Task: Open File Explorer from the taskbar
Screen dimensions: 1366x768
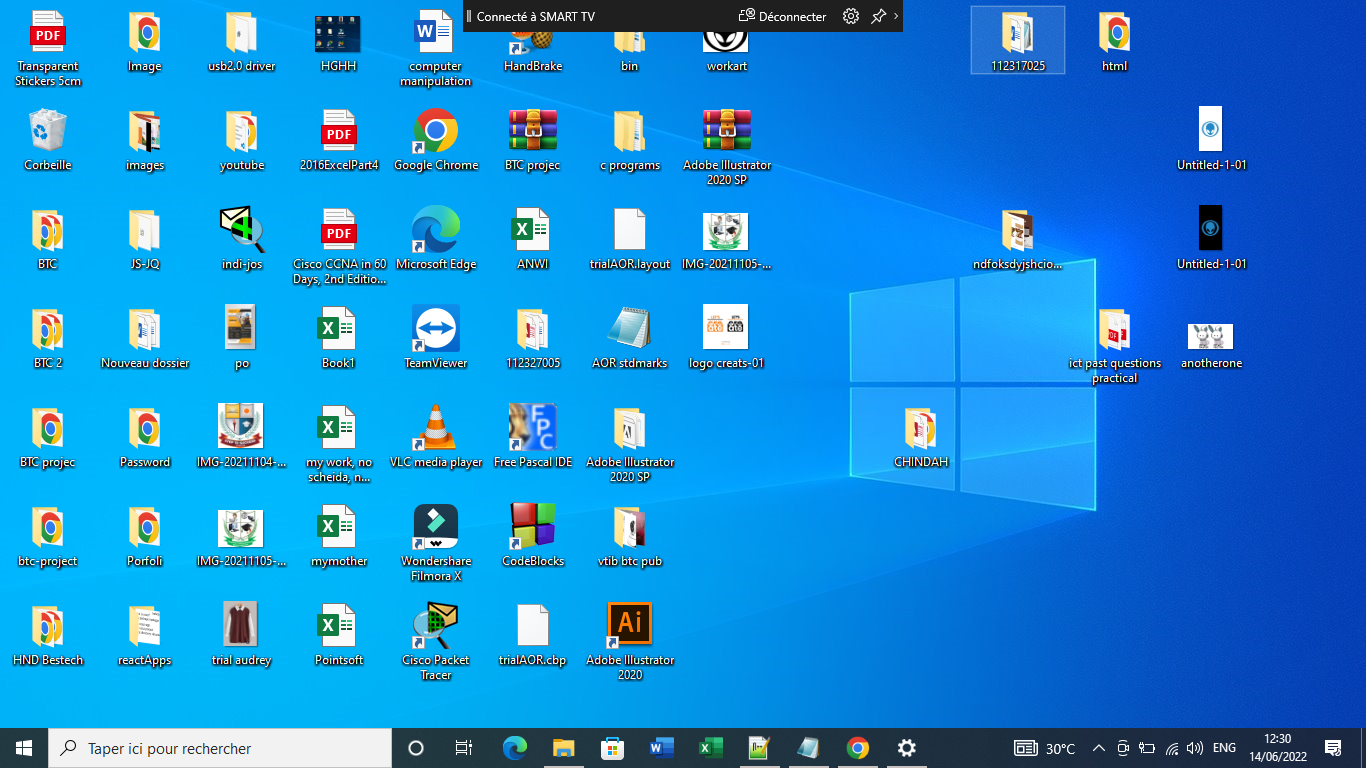Action: pos(564,748)
